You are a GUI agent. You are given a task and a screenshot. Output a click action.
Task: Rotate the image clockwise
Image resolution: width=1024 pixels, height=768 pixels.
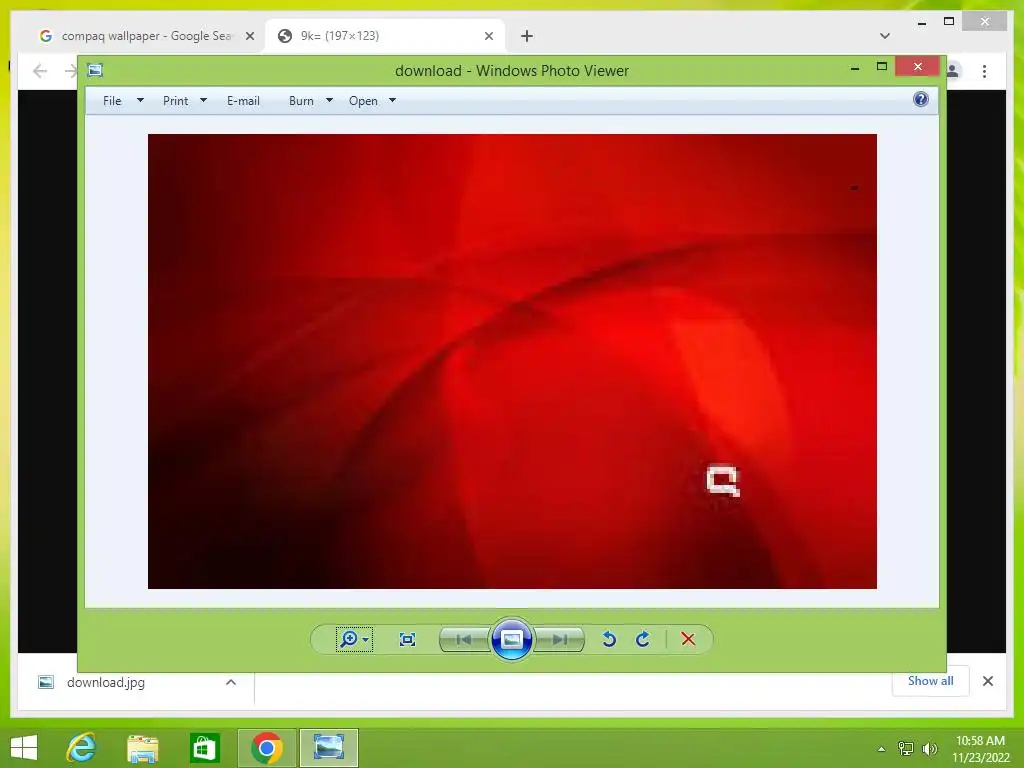click(x=643, y=639)
